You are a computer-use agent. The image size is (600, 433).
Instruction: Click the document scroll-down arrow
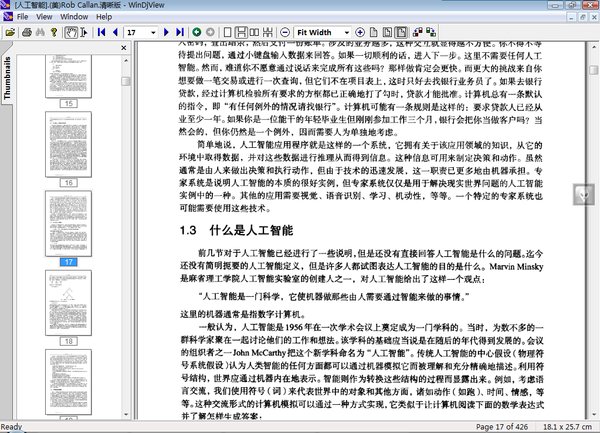pyautogui.click(x=594, y=414)
